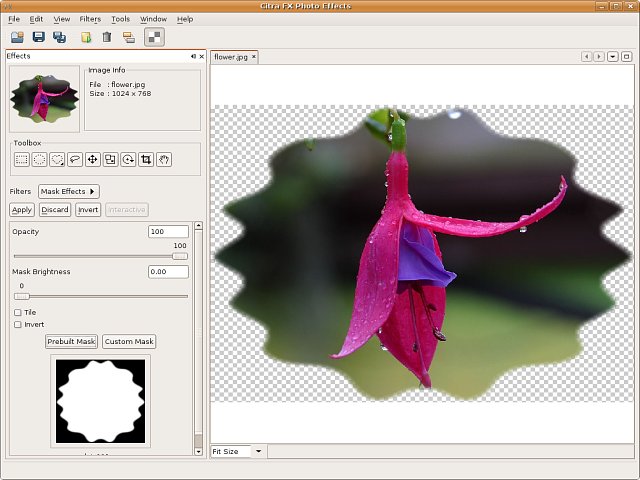Click the trash can toolbar icon
The image size is (640, 480).
pyautogui.click(x=106, y=38)
